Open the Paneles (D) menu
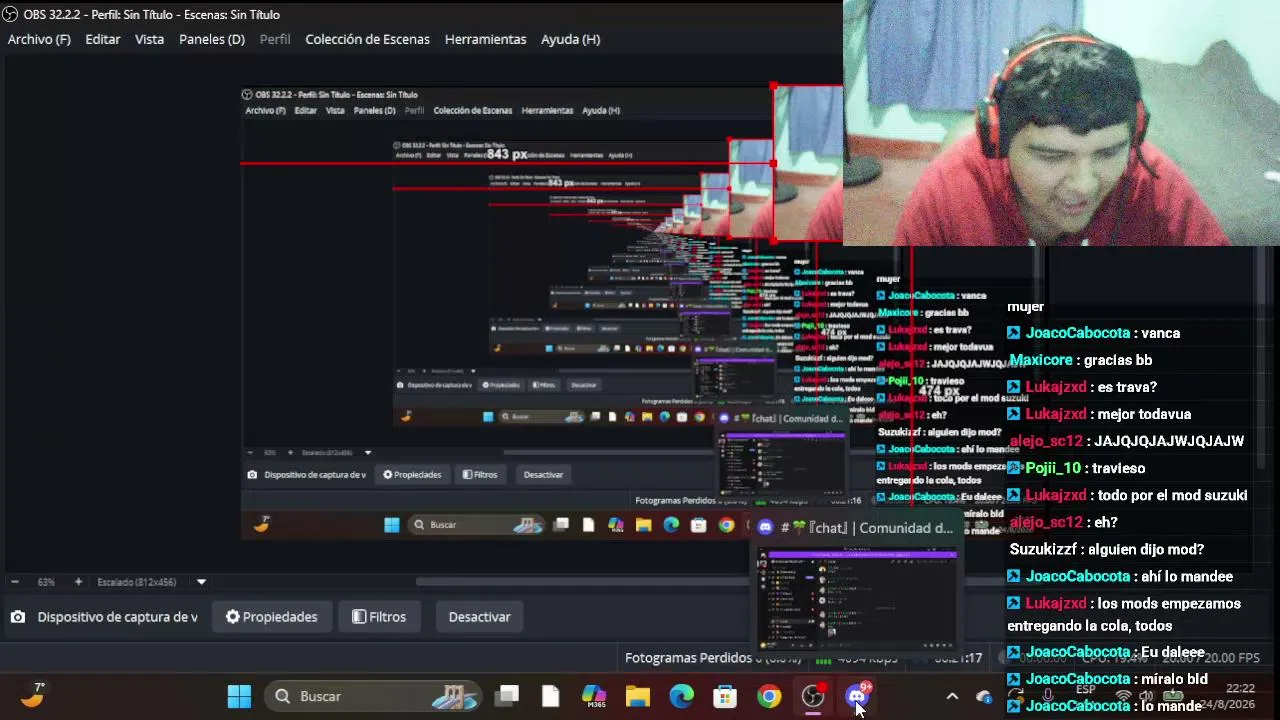The height and width of the screenshot is (720, 1280). [212, 39]
